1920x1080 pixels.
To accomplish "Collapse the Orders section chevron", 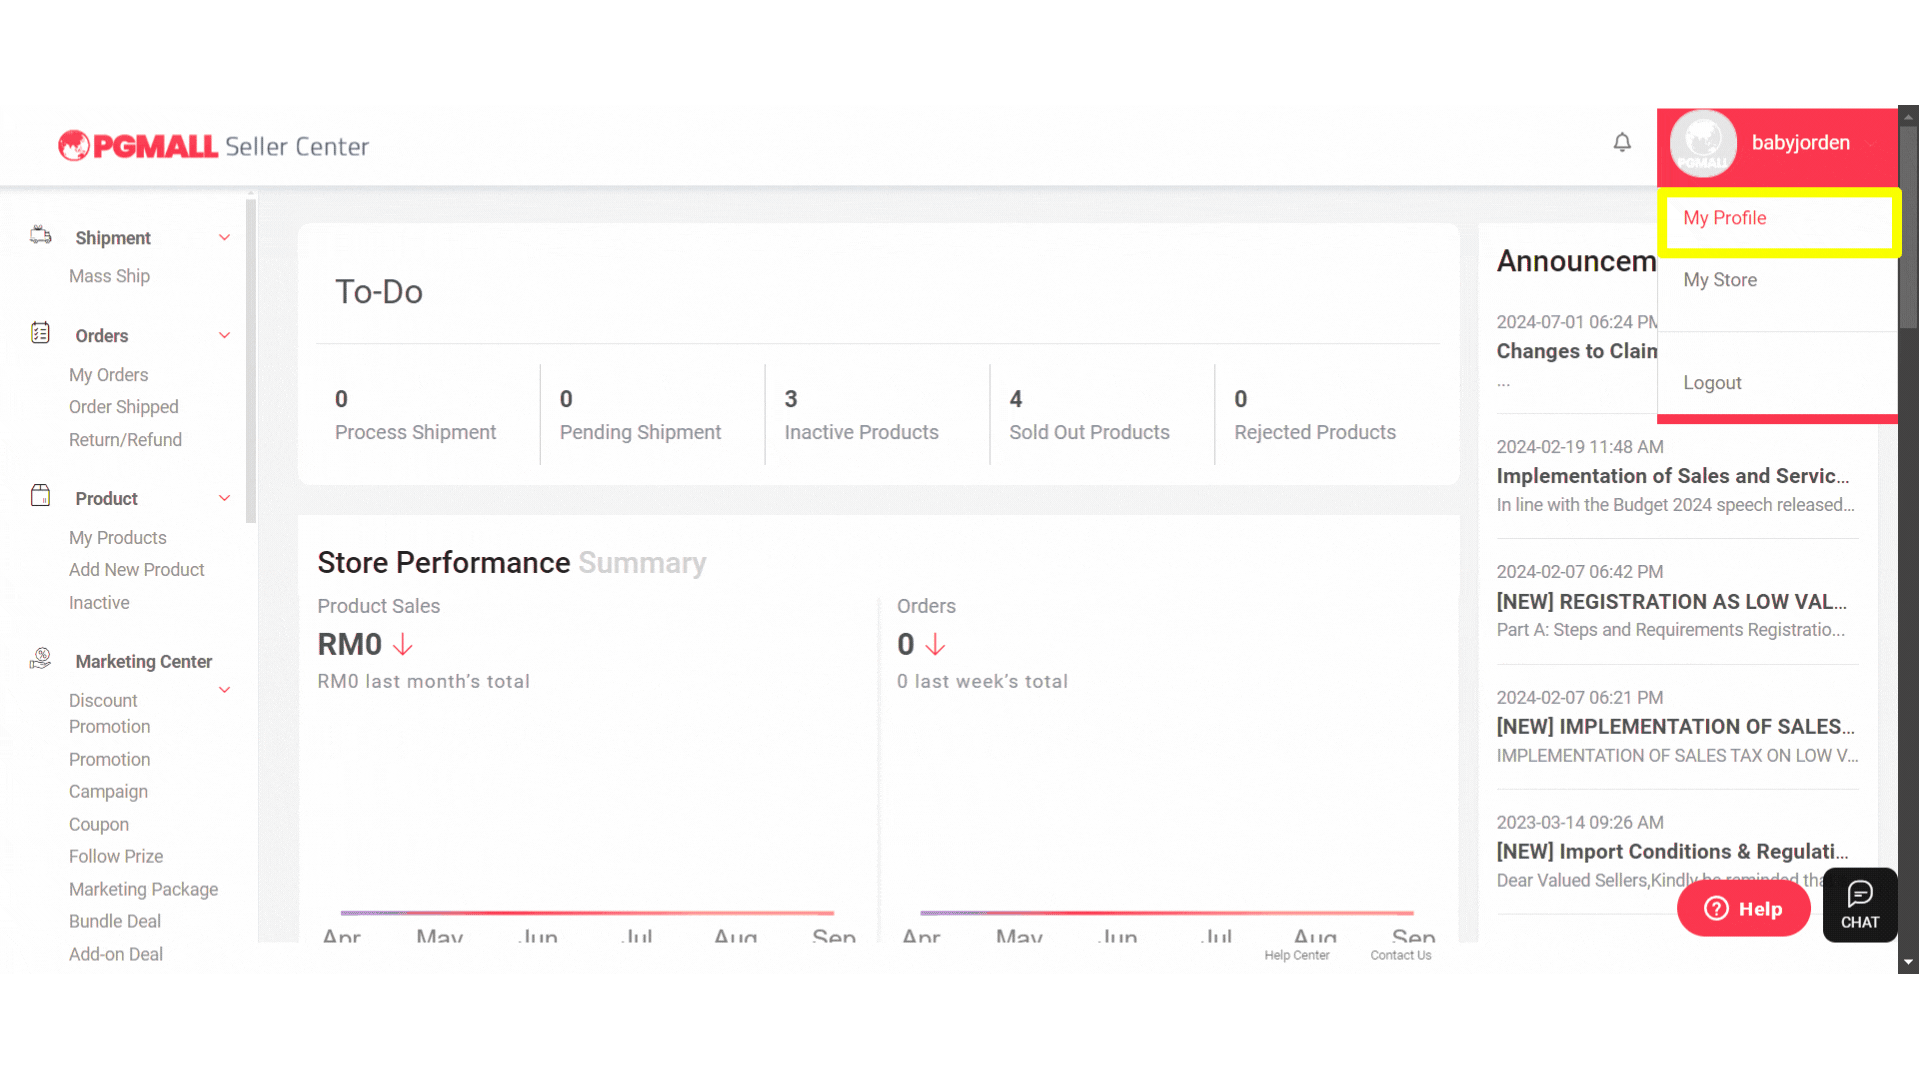I will (x=225, y=336).
